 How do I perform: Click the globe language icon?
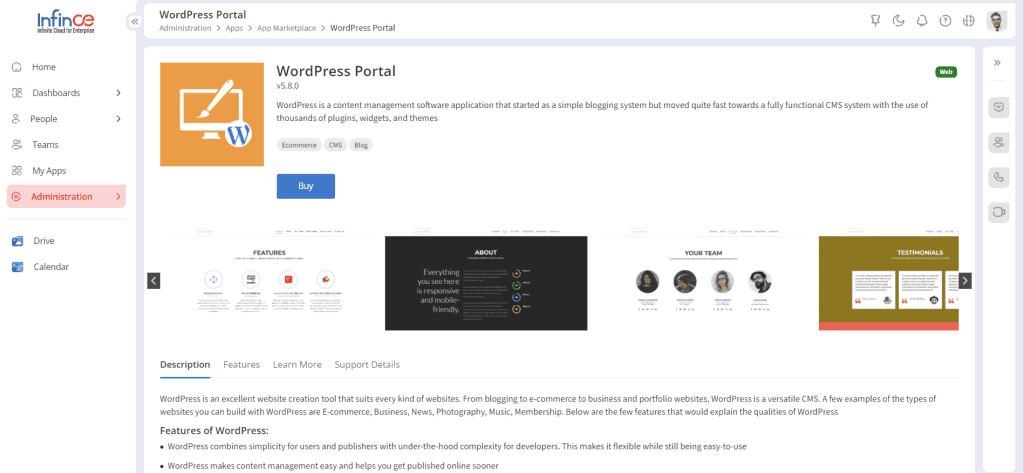point(968,20)
